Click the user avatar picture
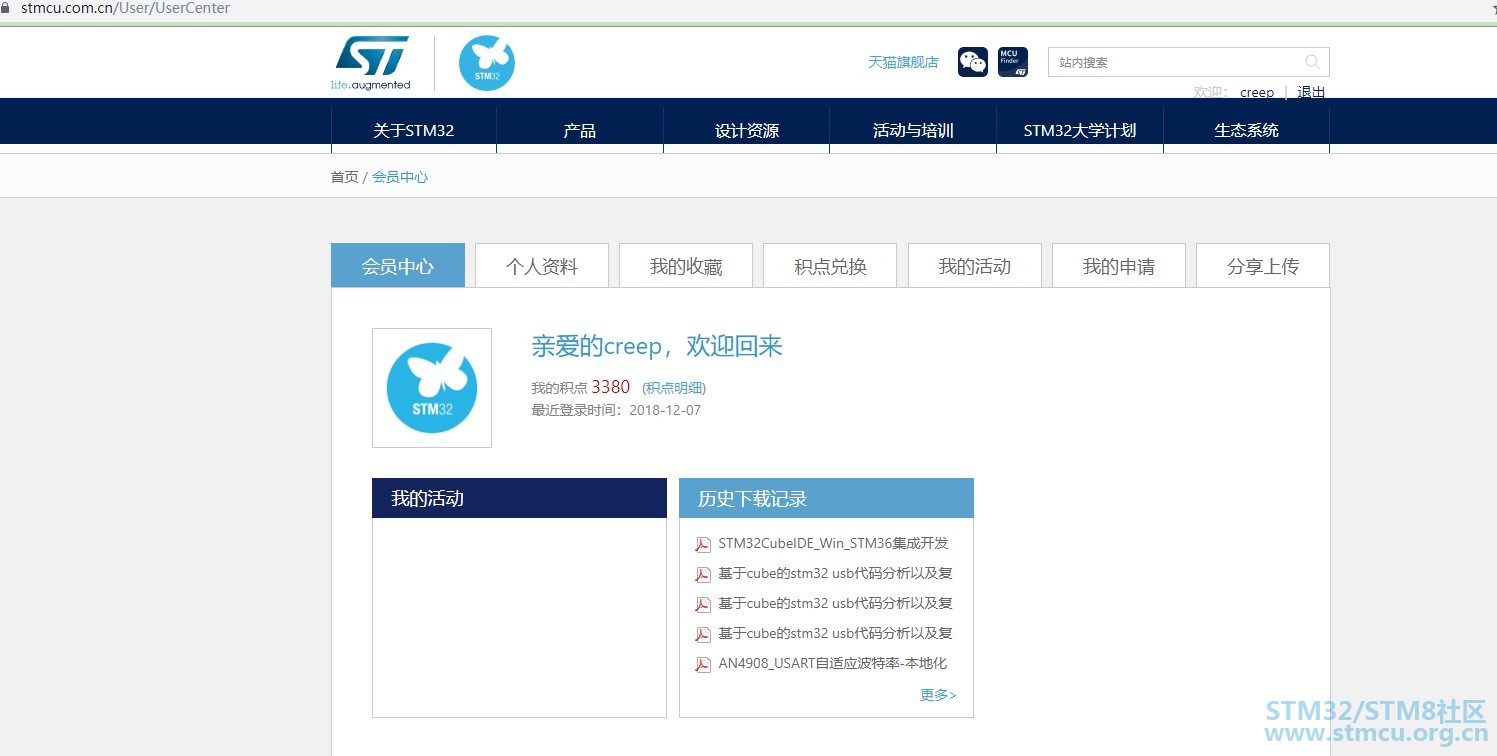The height and width of the screenshot is (756, 1497). [x=432, y=388]
